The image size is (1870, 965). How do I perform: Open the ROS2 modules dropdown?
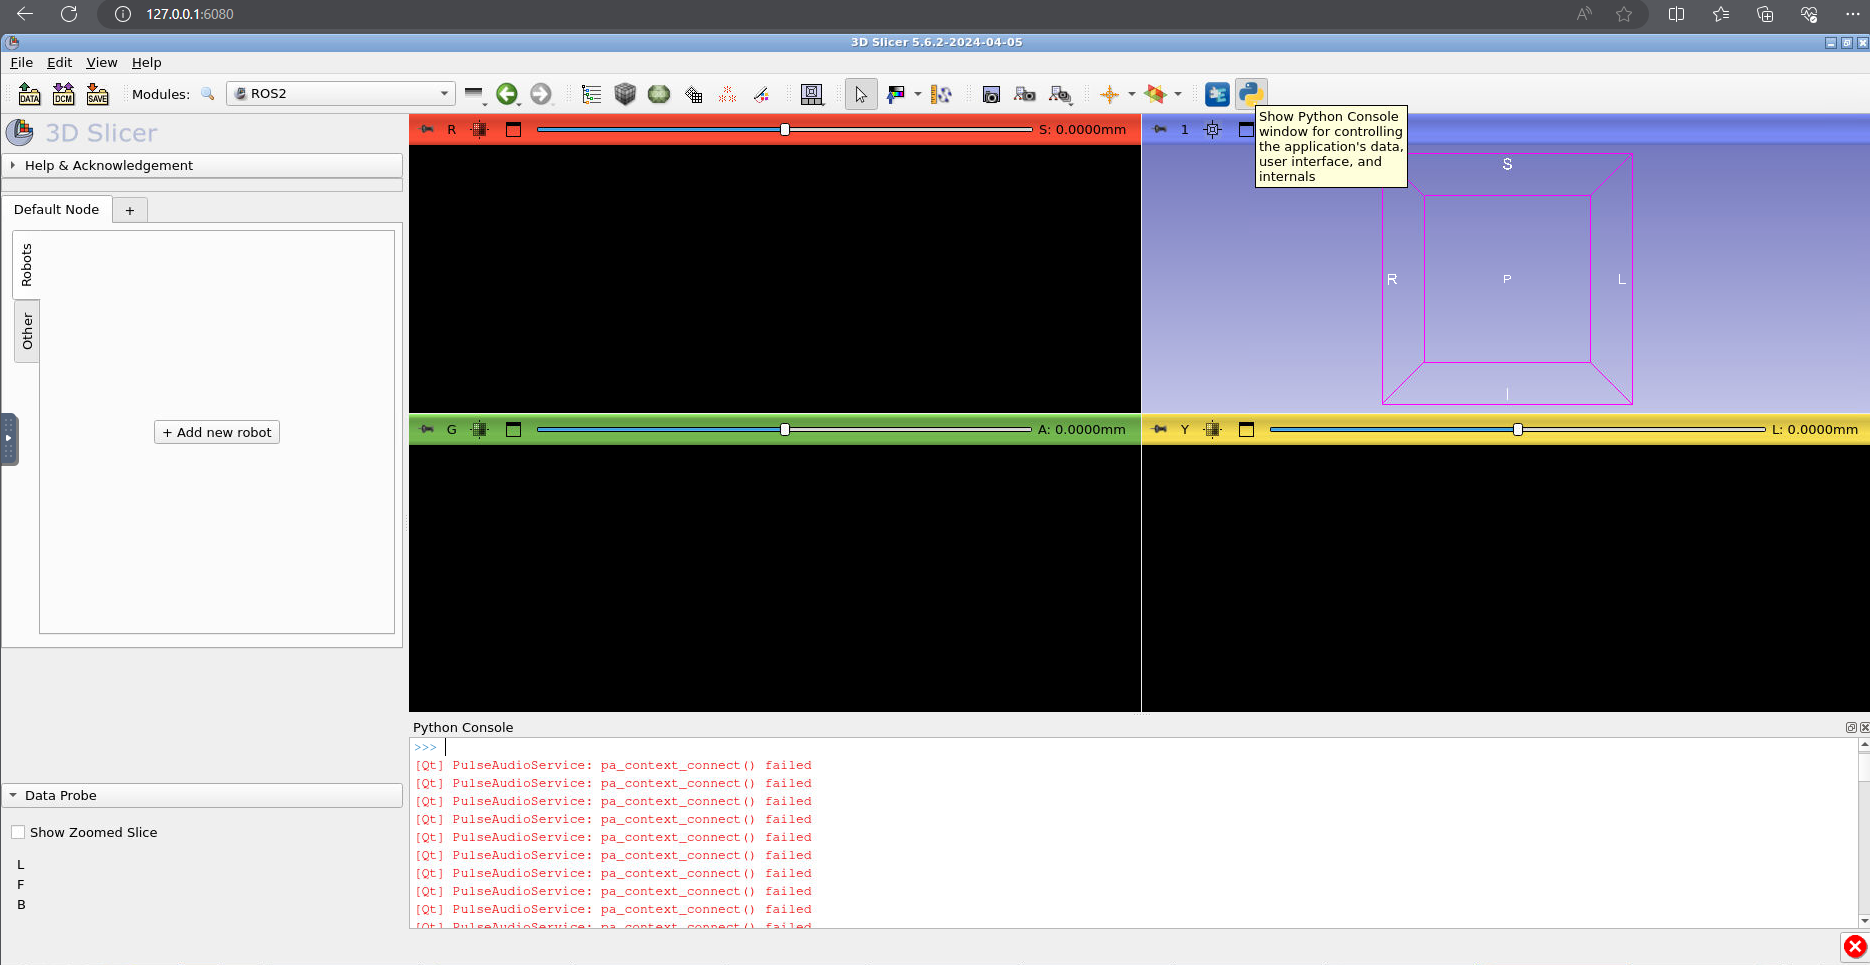click(x=341, y=94)
